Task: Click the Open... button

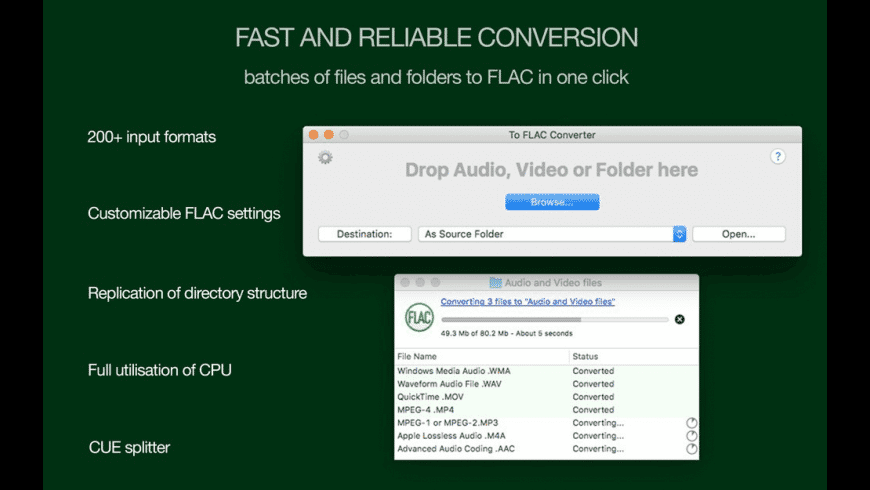Action: pos(739,234)
